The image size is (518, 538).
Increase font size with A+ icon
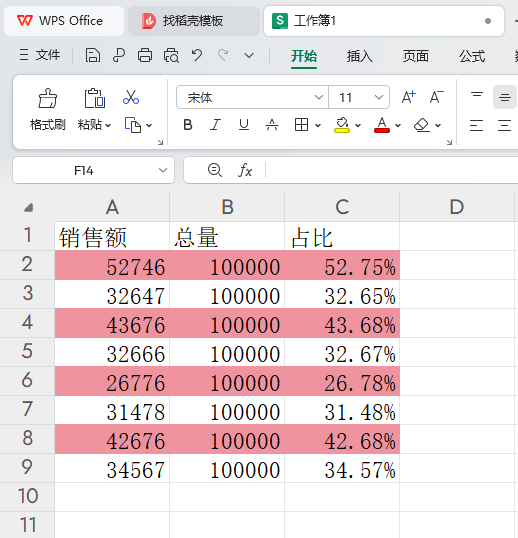point(408,97)
